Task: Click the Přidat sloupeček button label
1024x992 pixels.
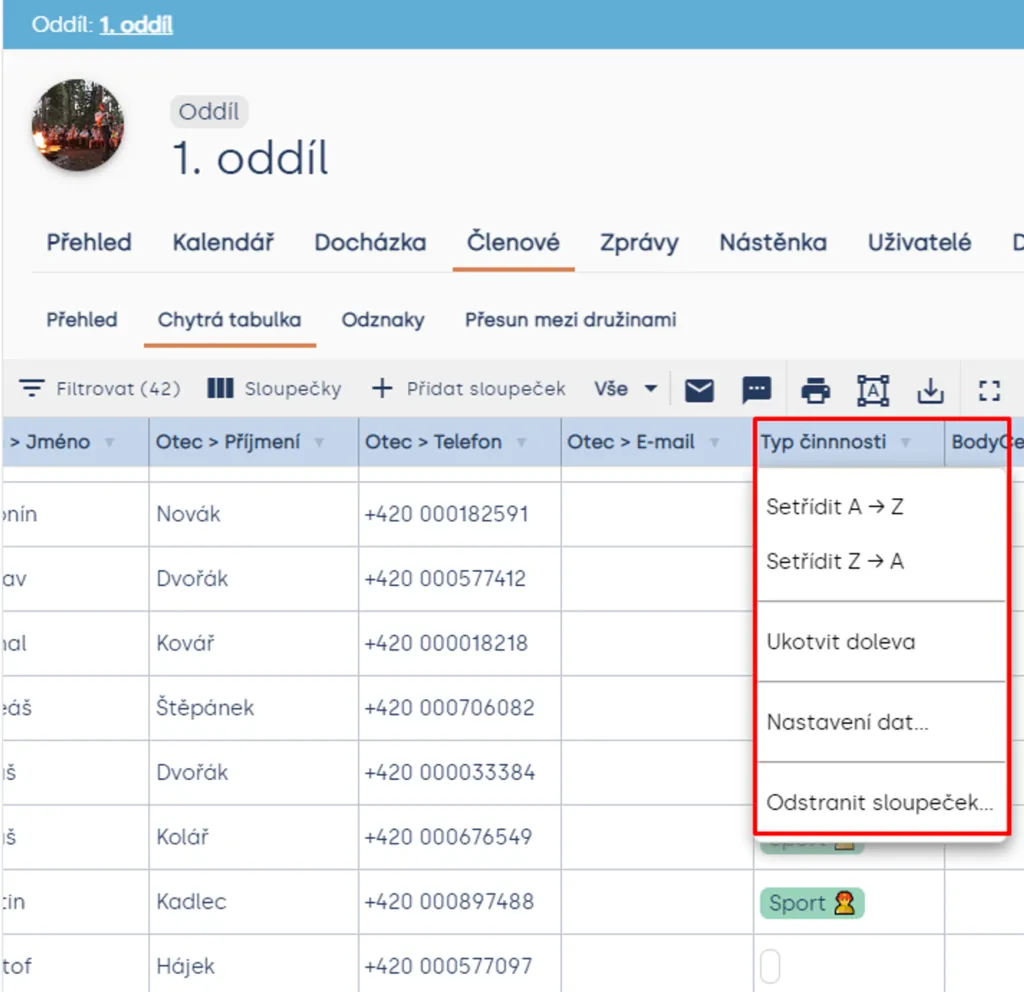Action: (486, 389)
